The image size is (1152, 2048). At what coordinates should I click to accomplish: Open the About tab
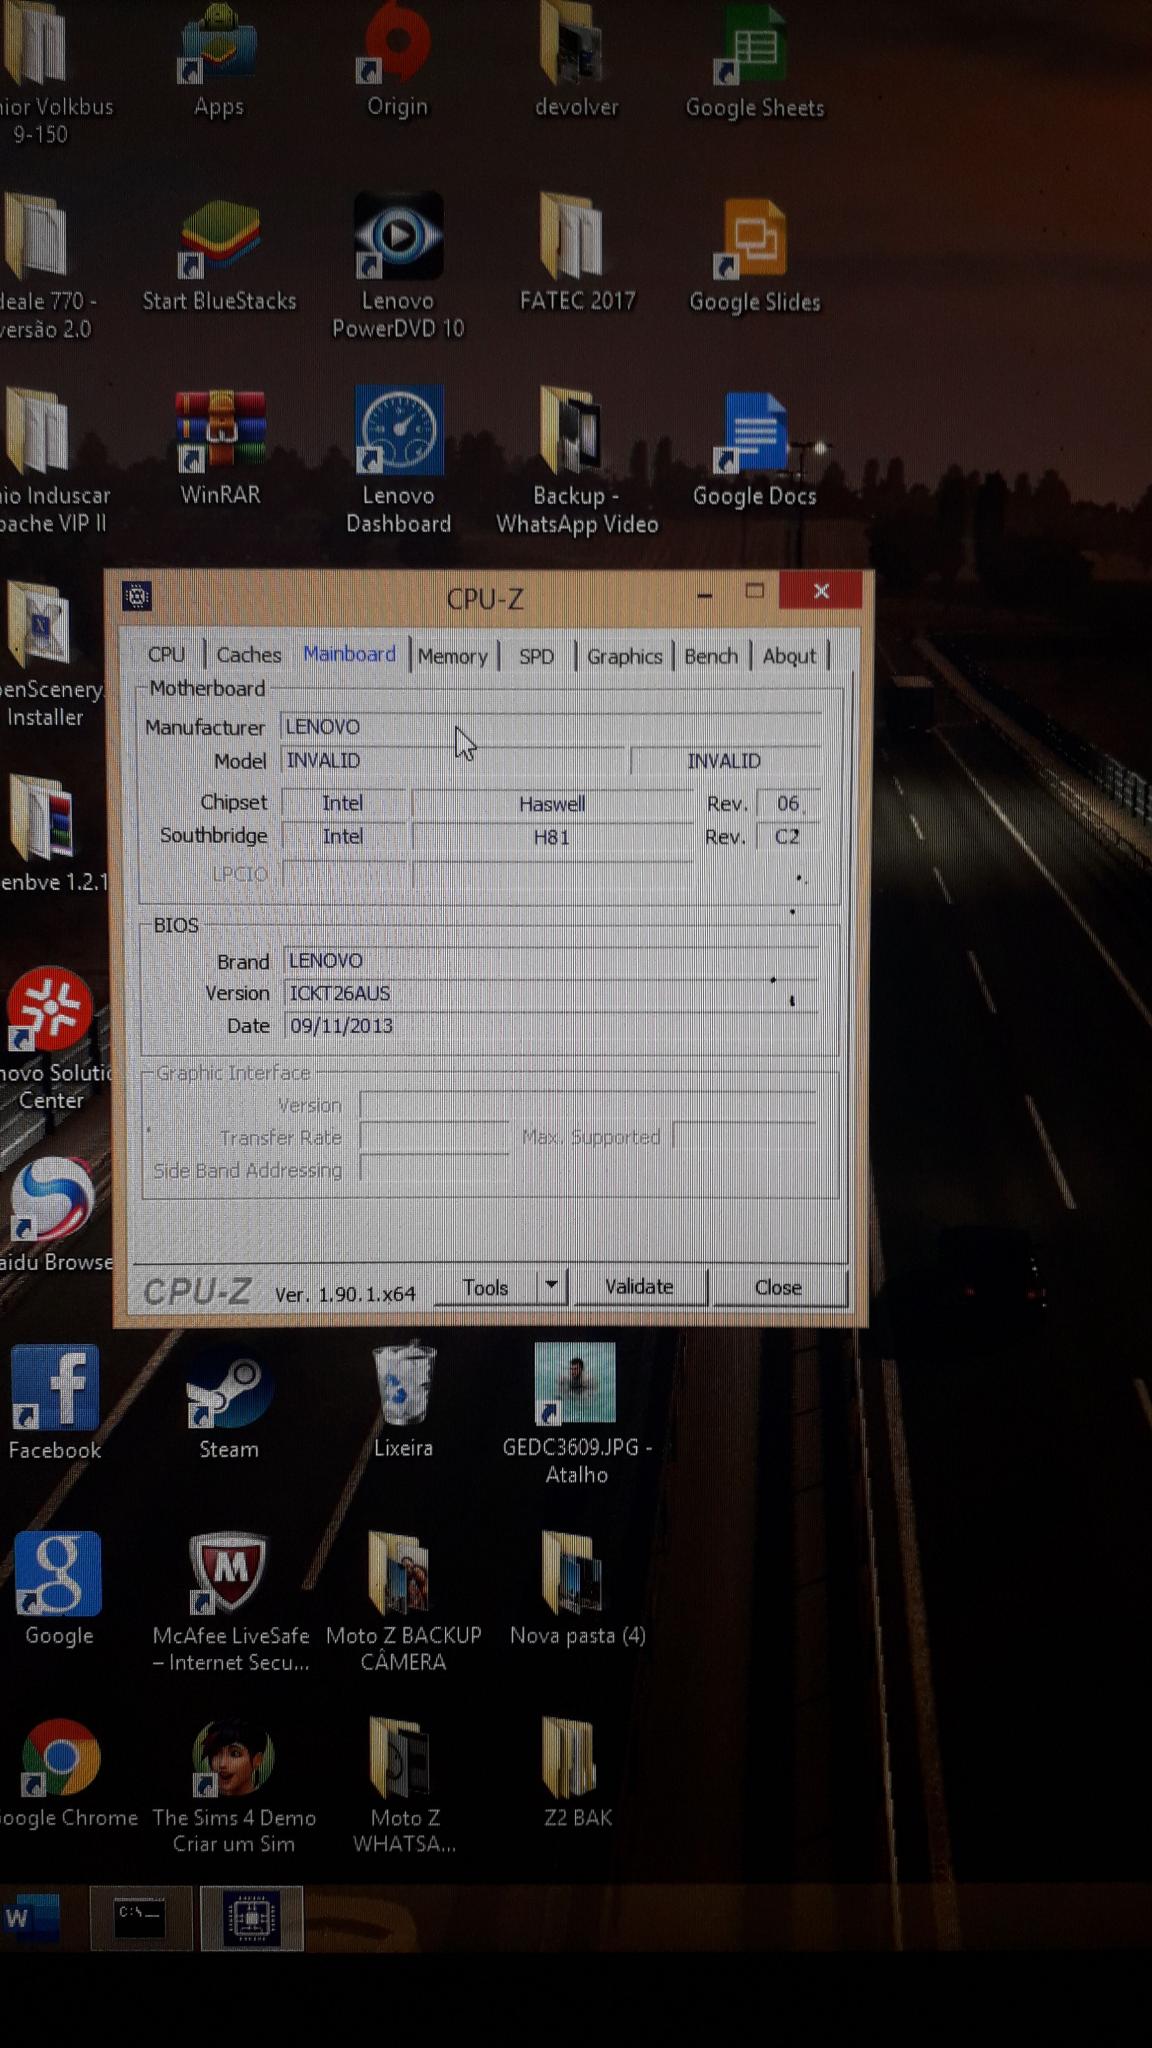789,656
